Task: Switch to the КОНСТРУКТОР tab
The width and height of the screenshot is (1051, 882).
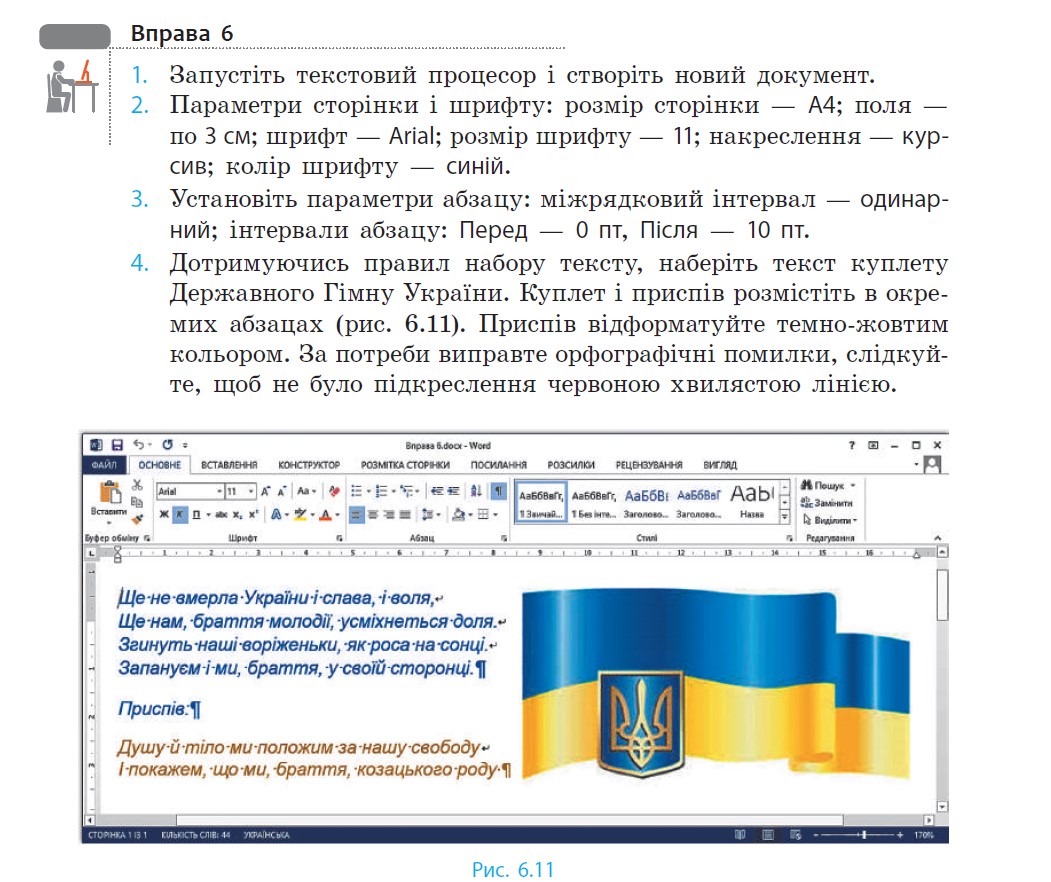Action: [309, 465]
